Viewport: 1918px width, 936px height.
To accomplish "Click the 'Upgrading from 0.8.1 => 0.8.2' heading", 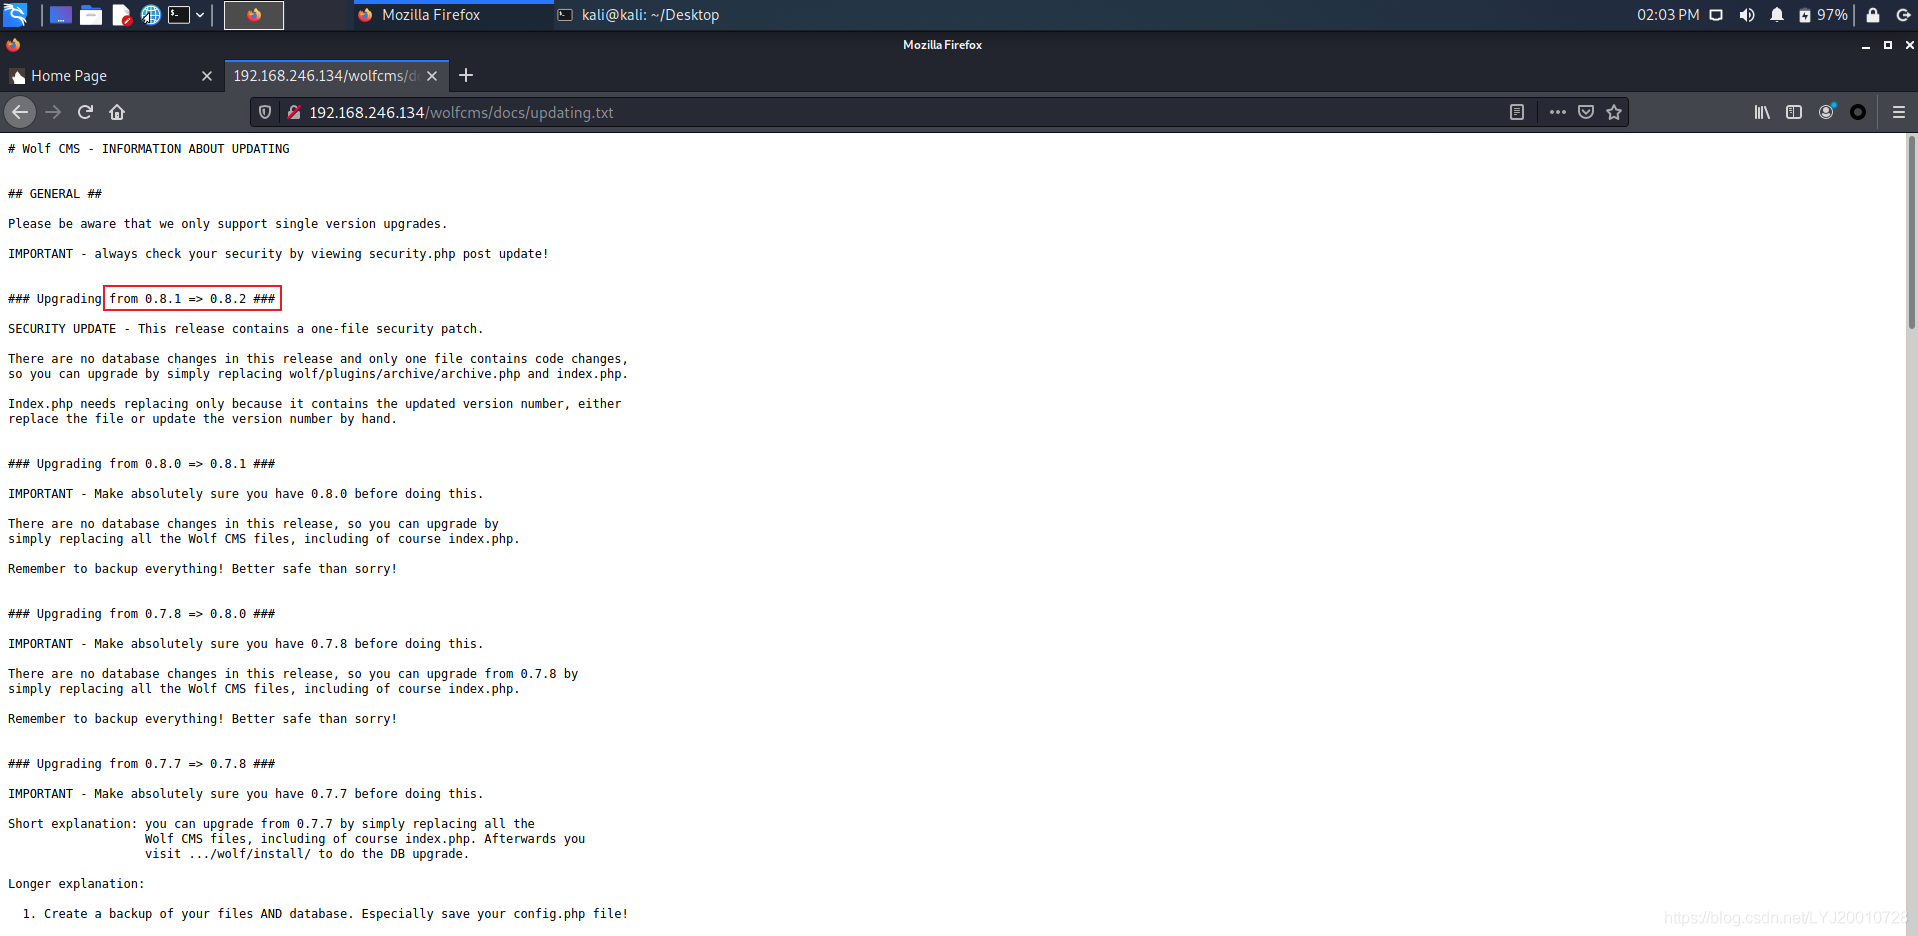I will 141,299.
